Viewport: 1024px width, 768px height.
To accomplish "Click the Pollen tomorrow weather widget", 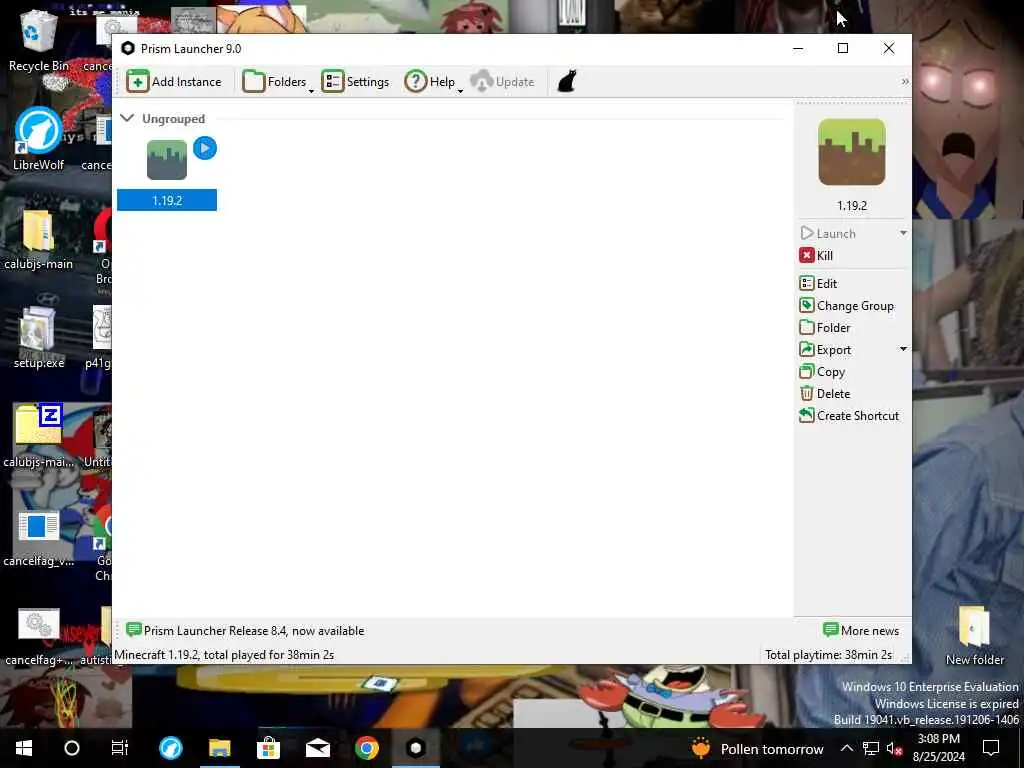I will click(758, 748).
